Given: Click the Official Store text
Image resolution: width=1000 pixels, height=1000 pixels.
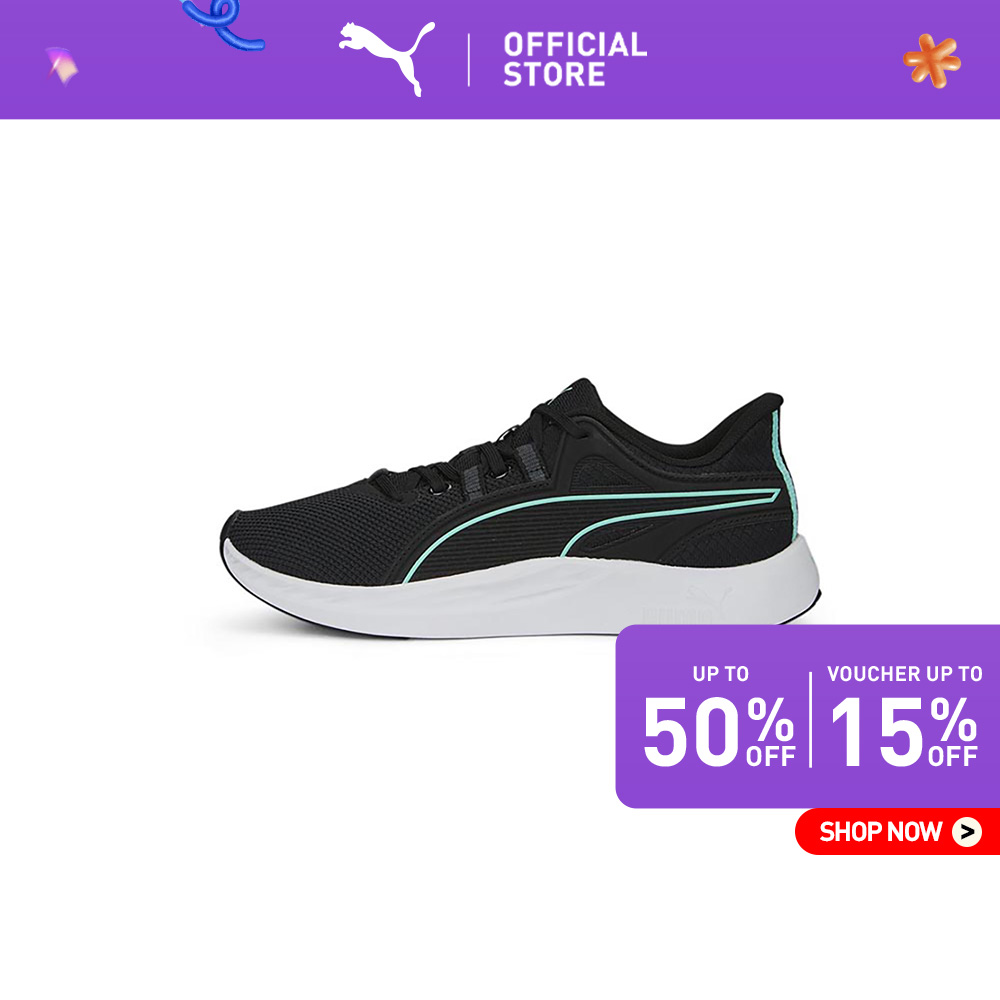Looking at the screenshot, I should click(x=575, y=59).
